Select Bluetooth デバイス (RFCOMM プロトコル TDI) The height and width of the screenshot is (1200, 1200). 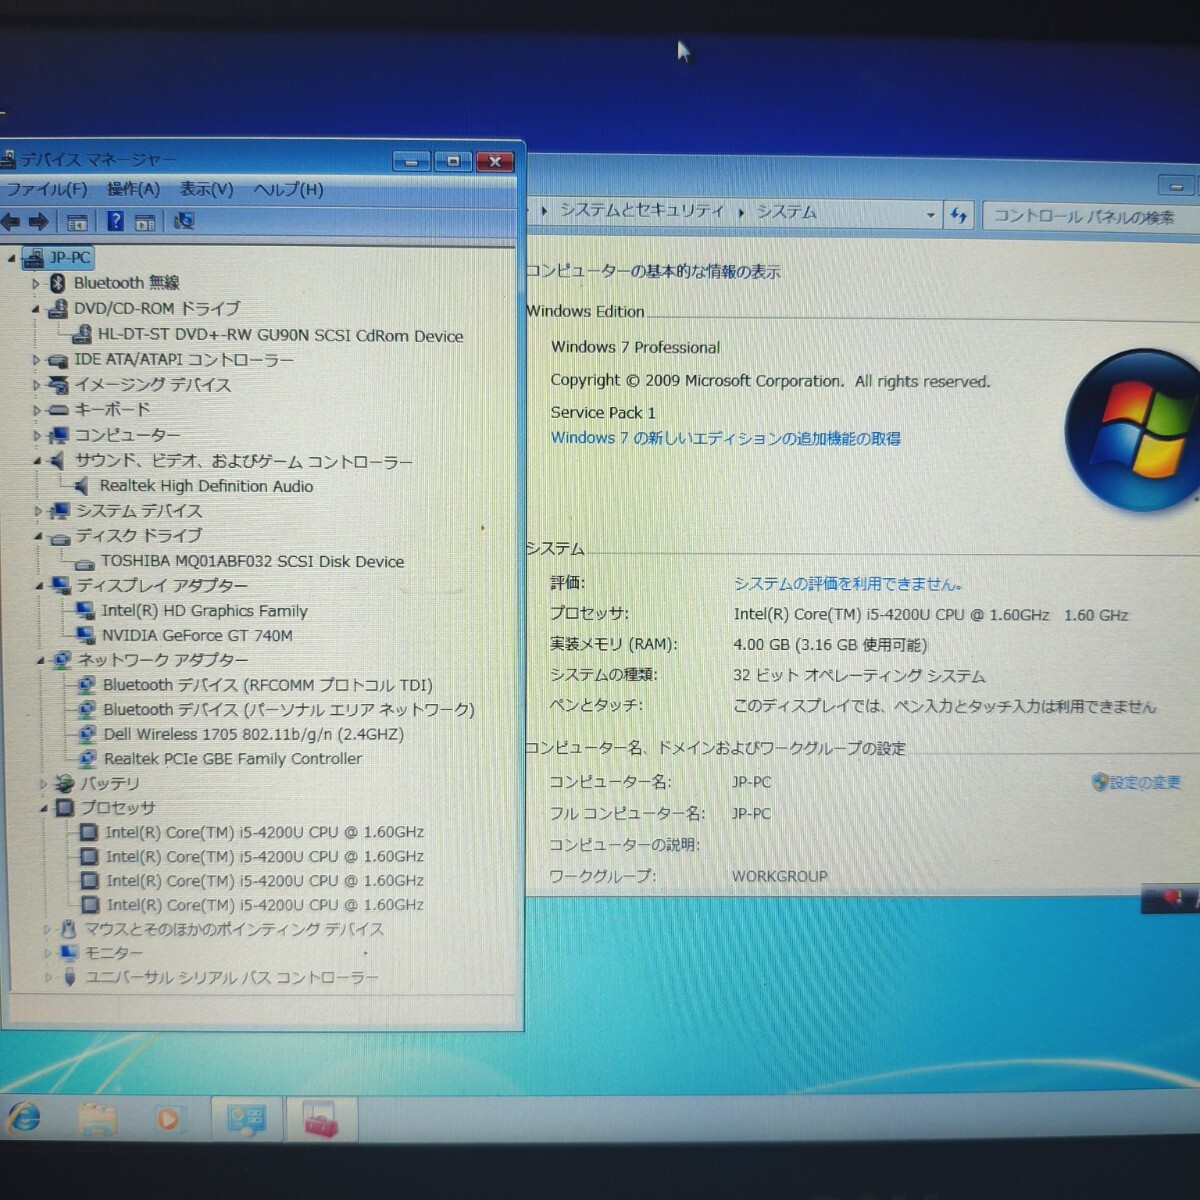pos(267,685)
